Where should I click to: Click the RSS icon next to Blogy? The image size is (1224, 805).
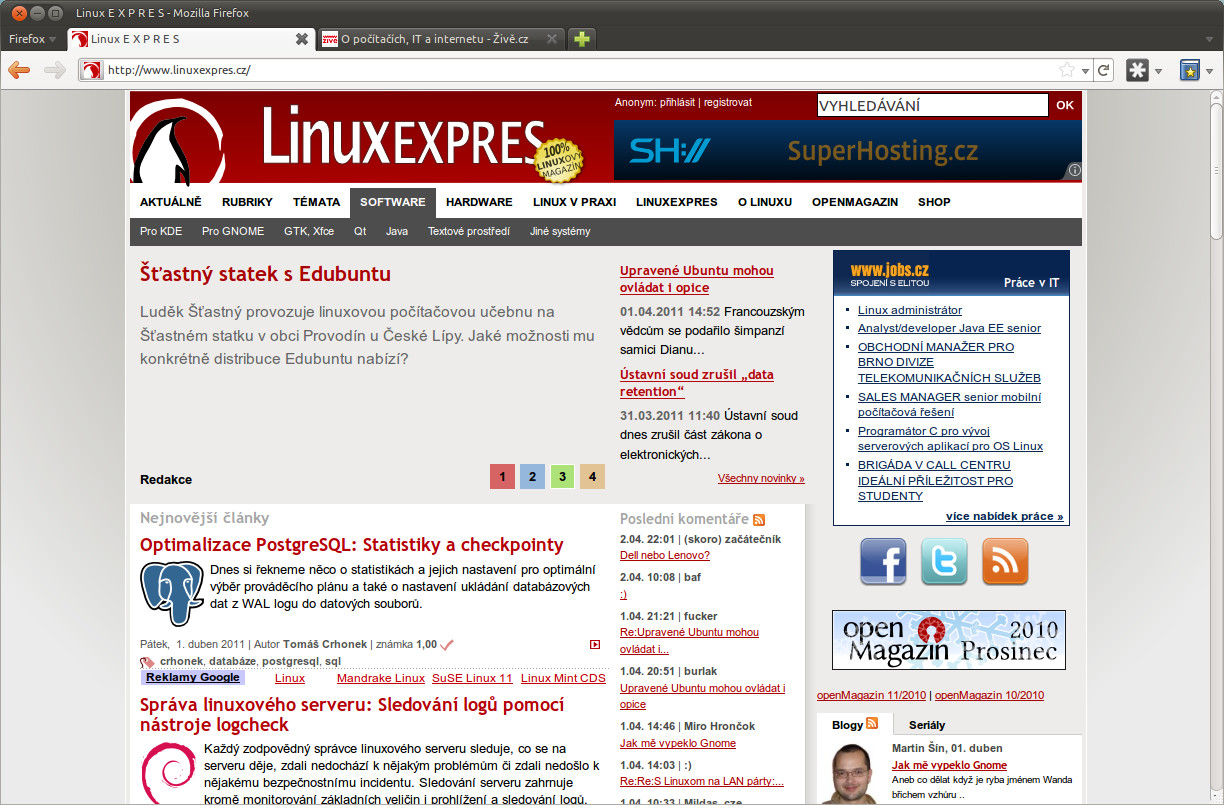(x=872, y=723)
